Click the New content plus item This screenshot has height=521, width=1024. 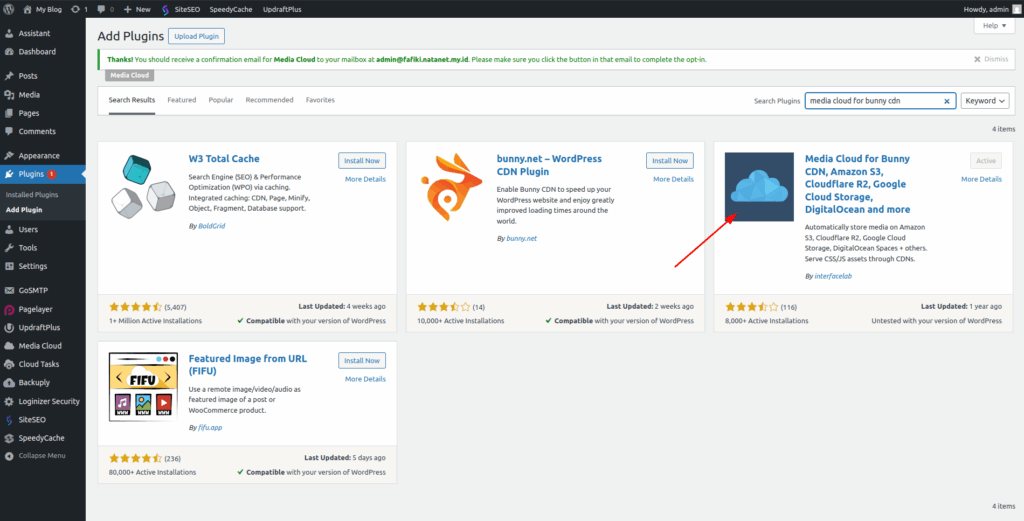pos(137,9)
